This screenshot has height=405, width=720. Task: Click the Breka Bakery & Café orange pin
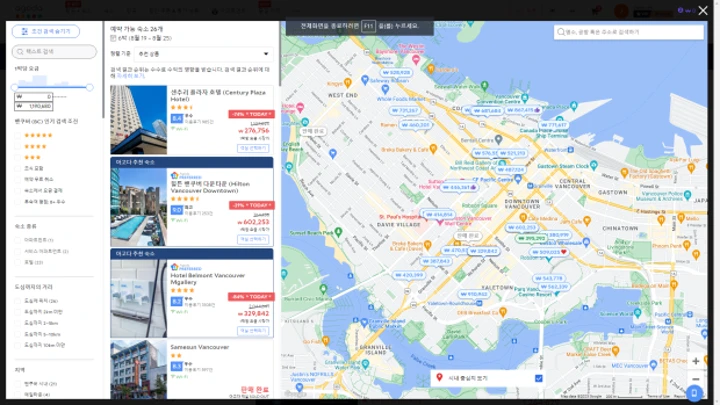[x=433, y=148]
